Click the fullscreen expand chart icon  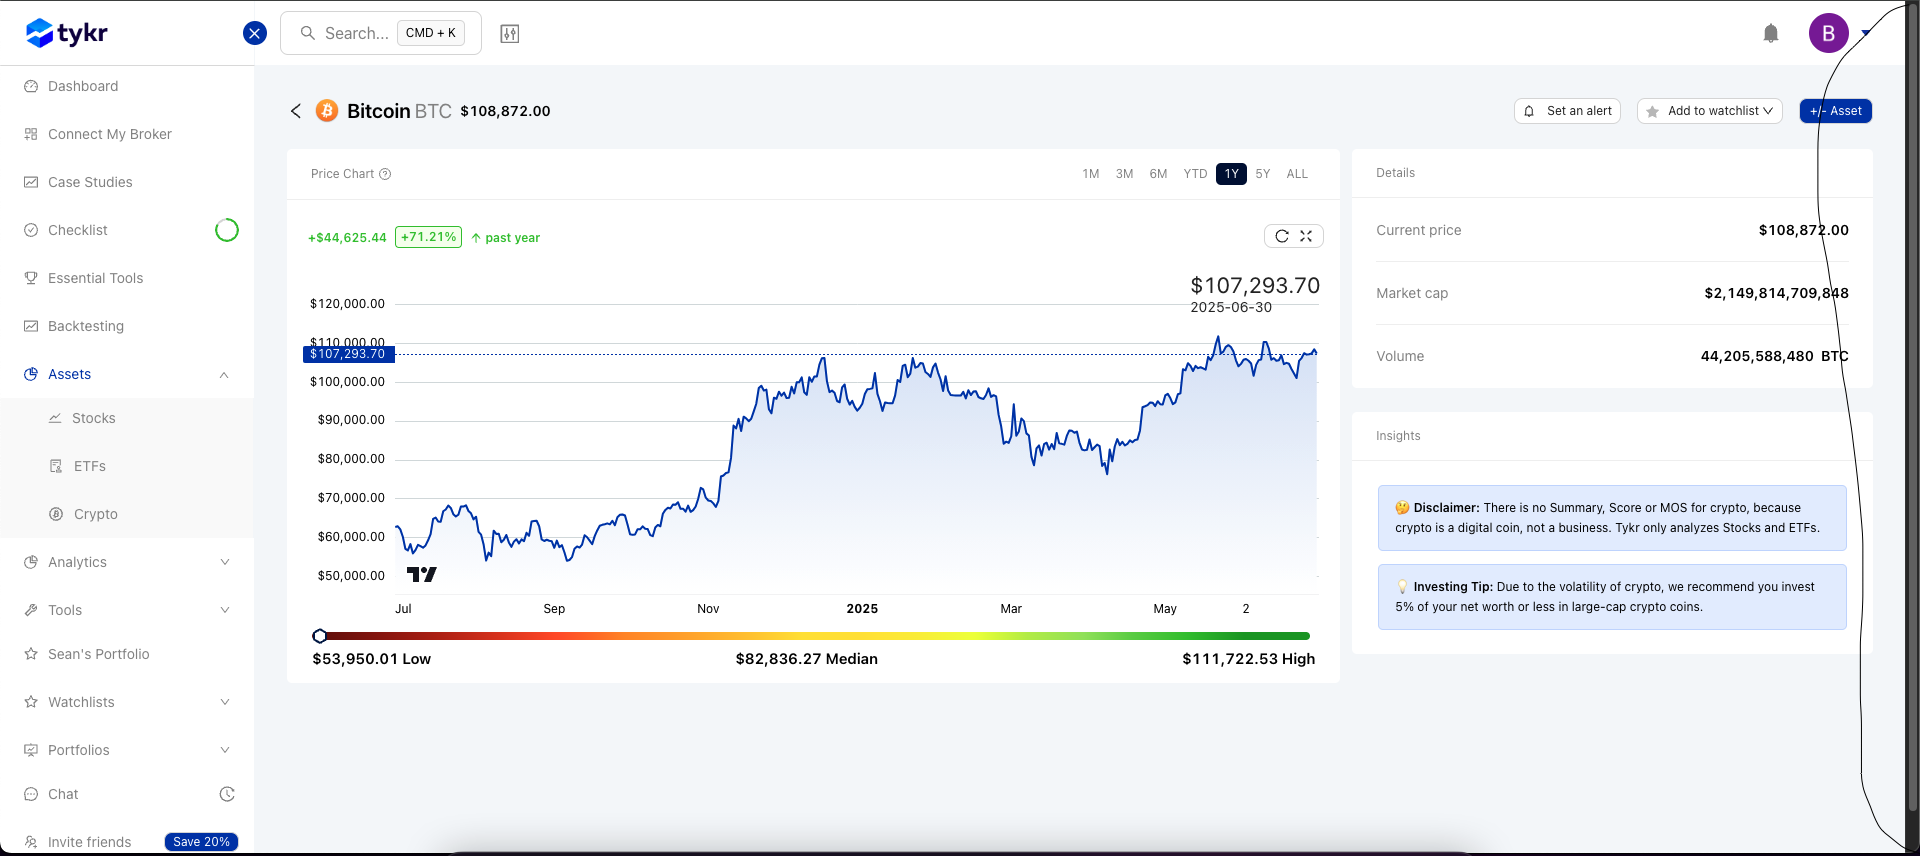[1306, 236]
